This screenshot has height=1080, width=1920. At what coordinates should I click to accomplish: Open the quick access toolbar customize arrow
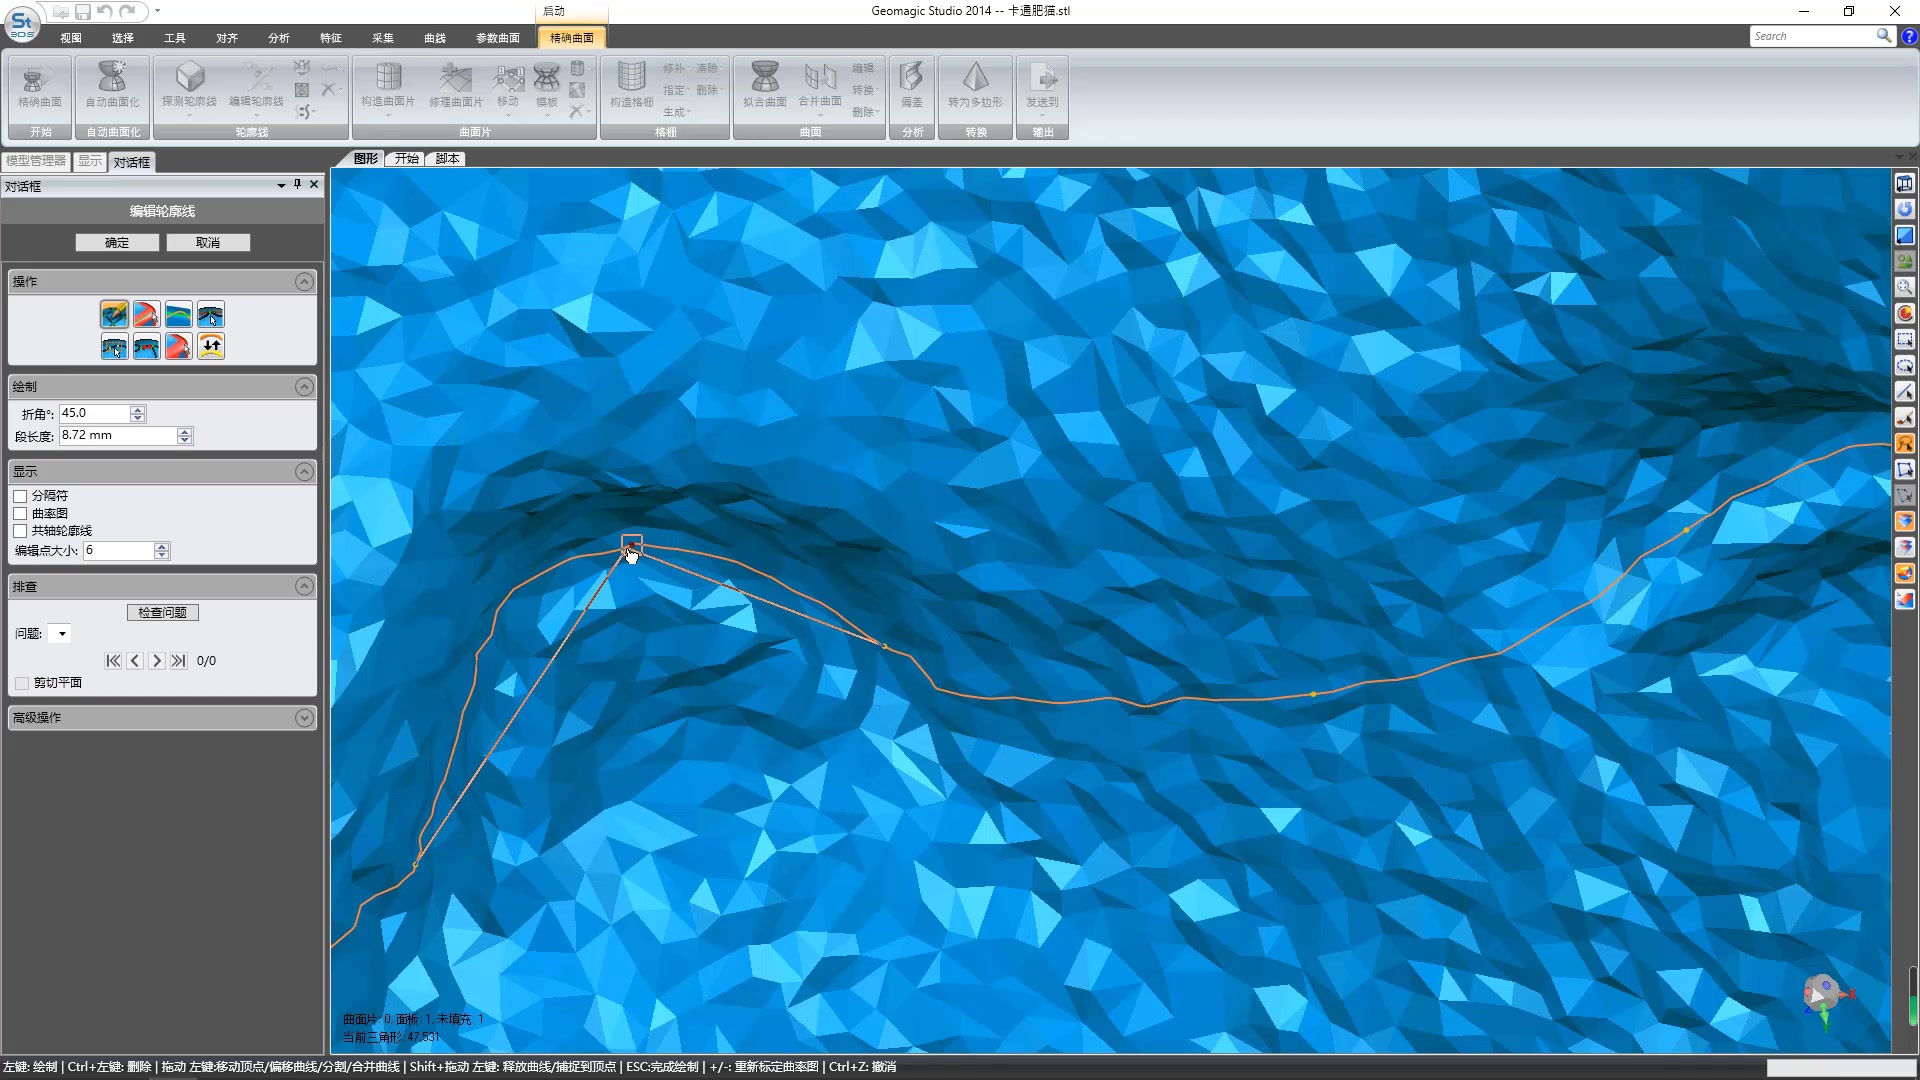[157, 11]
